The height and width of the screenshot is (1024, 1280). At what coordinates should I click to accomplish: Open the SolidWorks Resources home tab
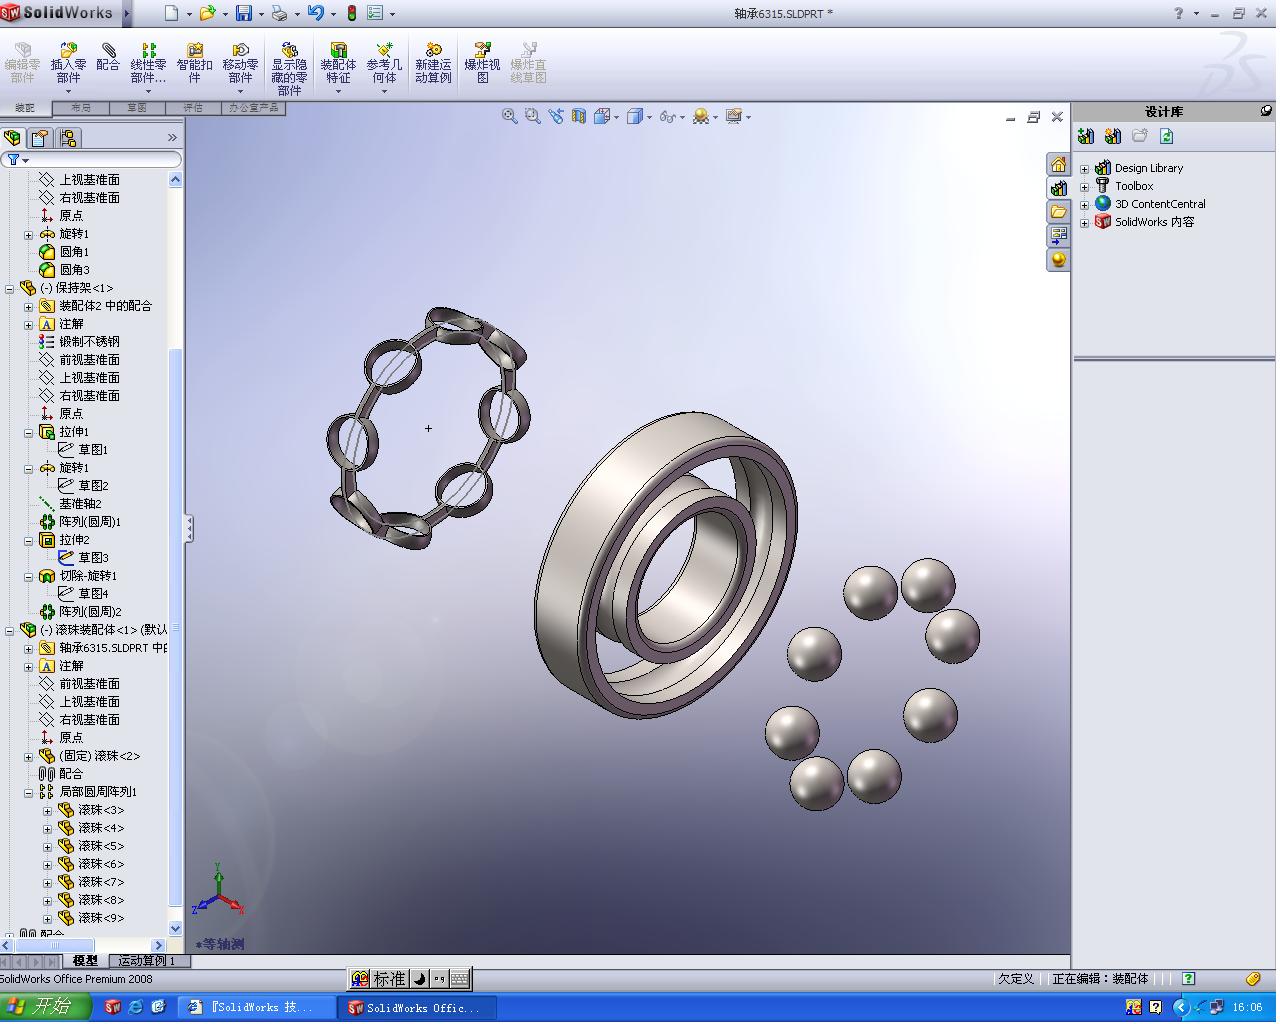[x=1058, y=164]
